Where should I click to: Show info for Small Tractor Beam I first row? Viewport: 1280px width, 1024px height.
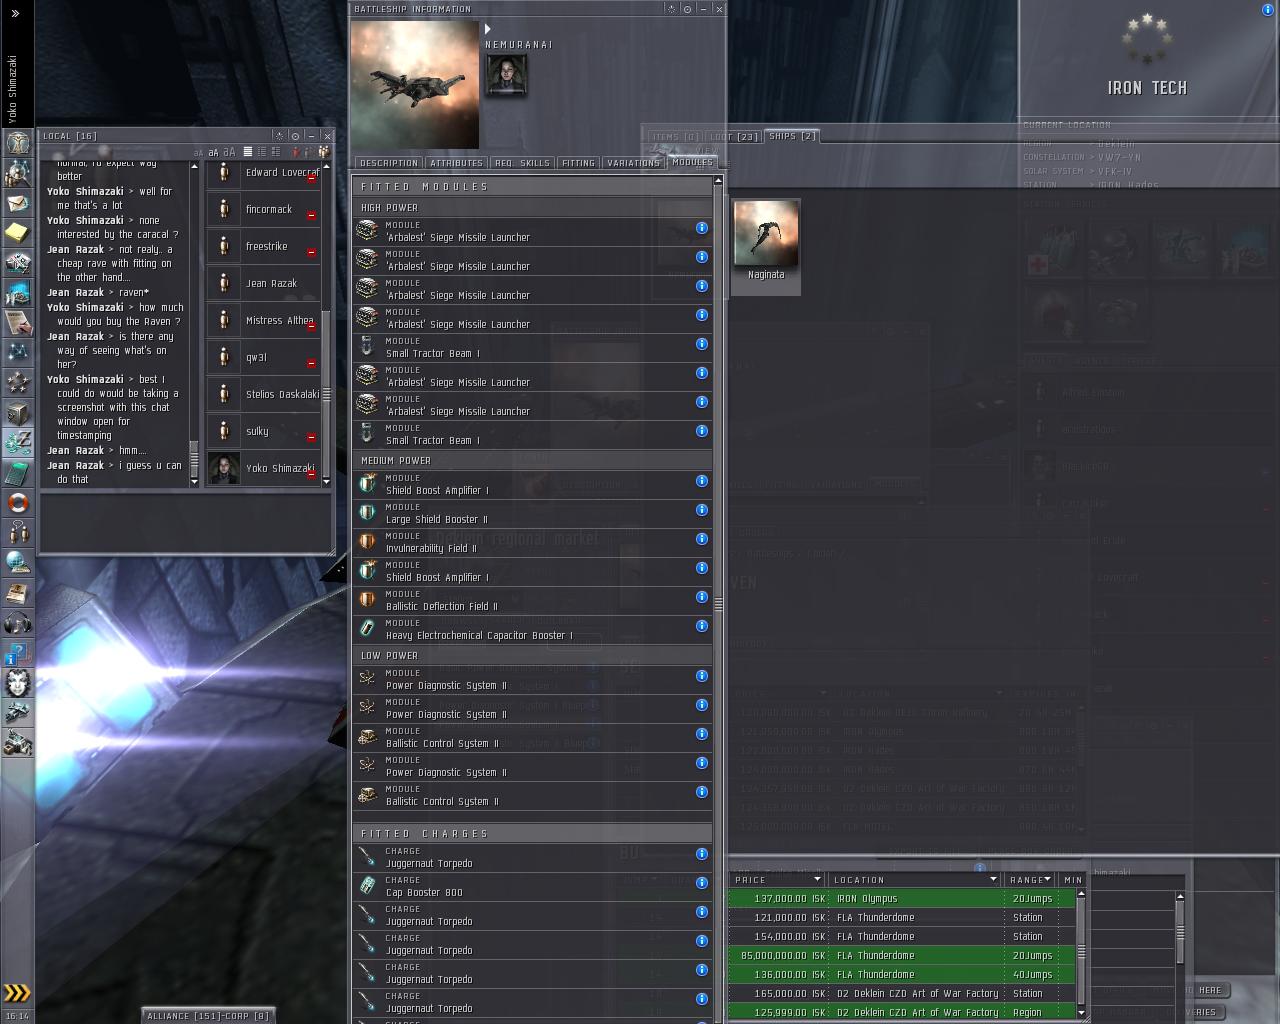tap(702, 344)
